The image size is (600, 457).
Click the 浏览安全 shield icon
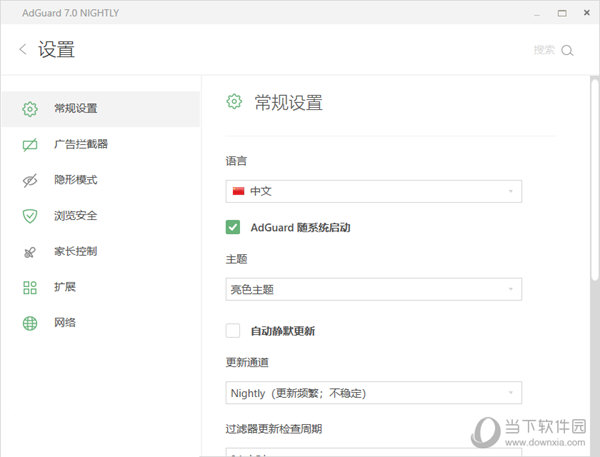[30, 216]
